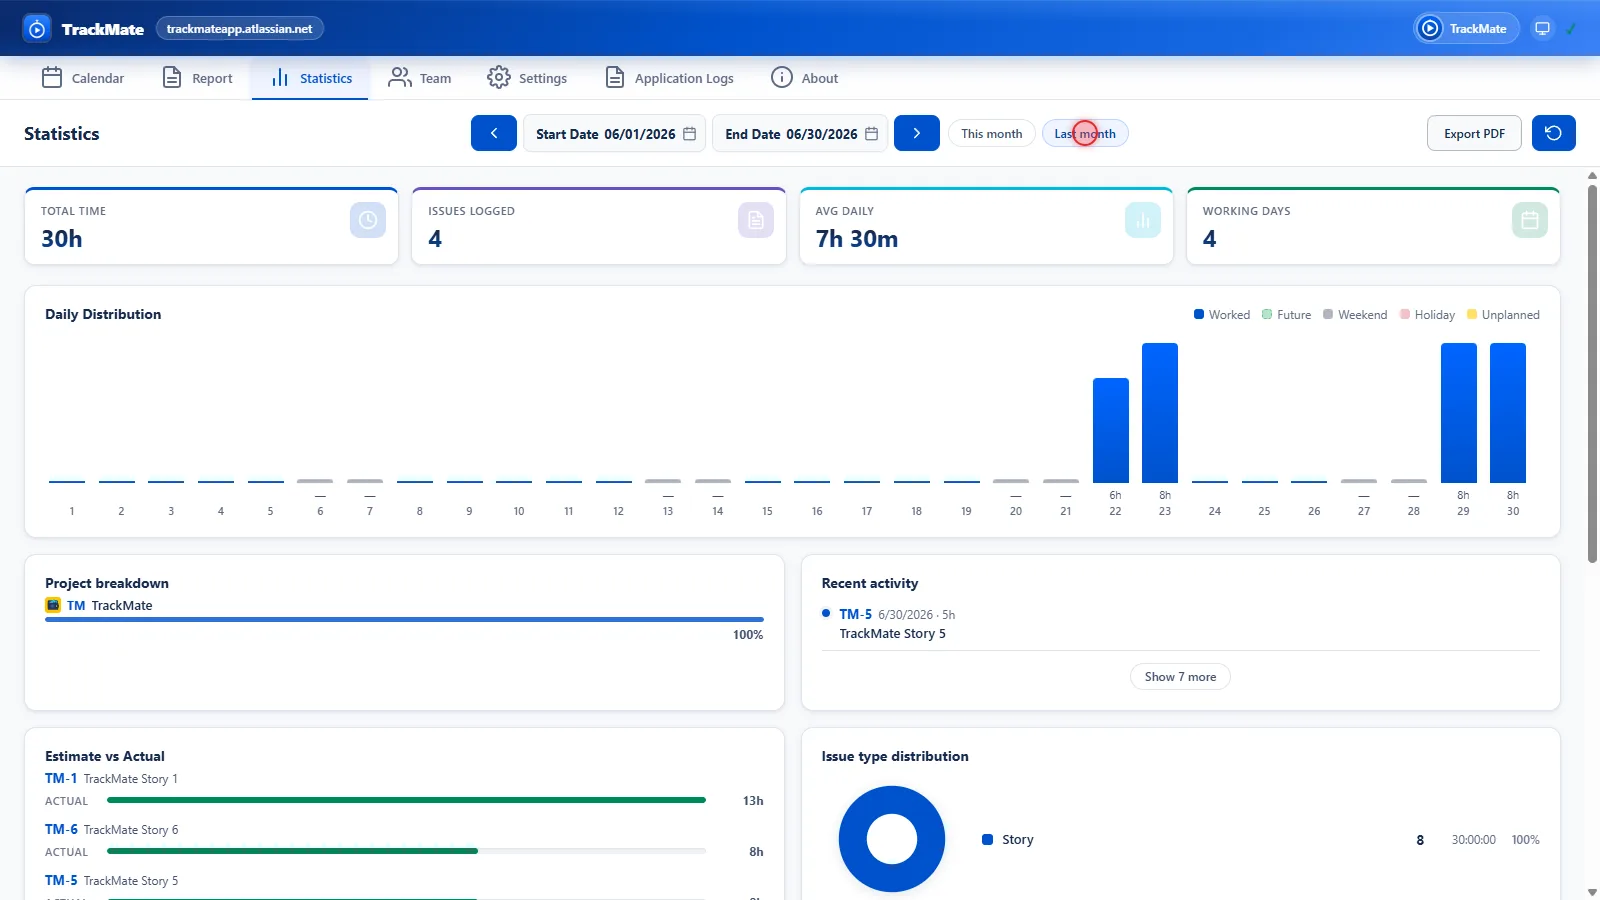Click the Start Date field 06/01/2026
The height and width of the screenshot is (900, 1600).
(615, 133)
